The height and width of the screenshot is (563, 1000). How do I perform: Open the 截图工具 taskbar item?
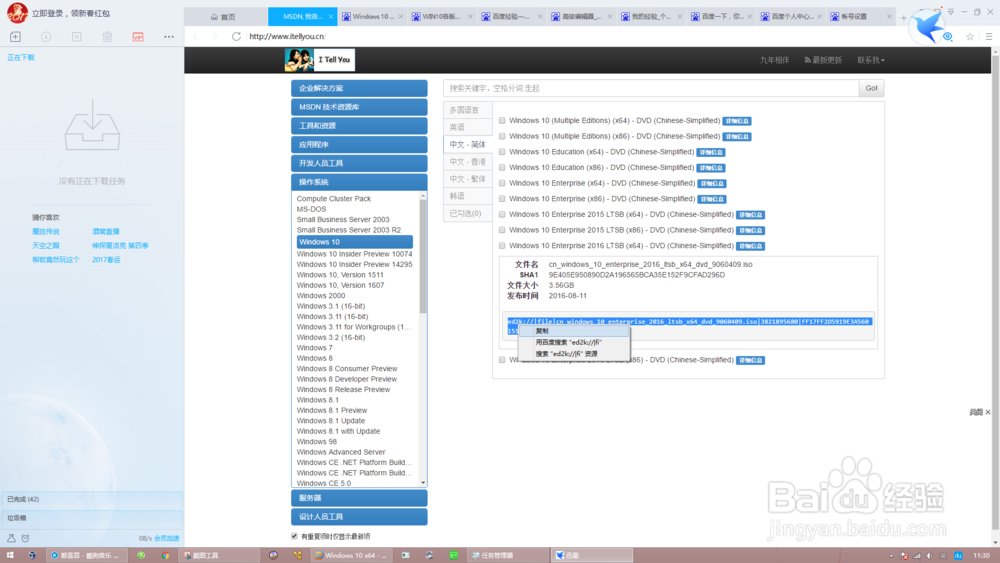pos(218,555)
